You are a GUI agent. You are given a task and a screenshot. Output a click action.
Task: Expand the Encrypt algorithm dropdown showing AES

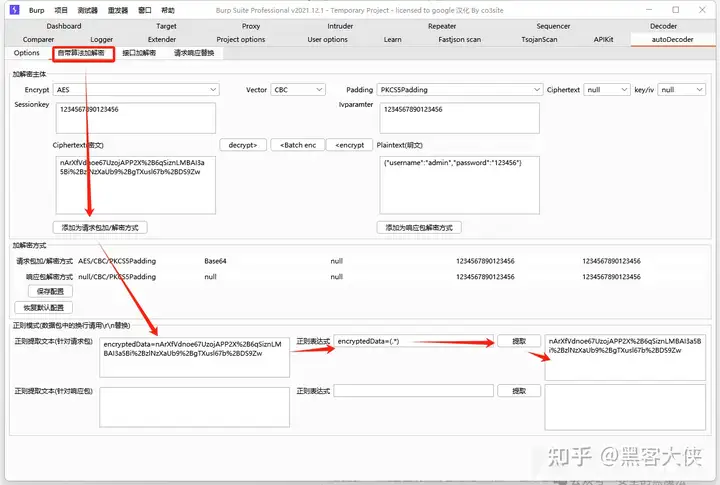coord(136,90)
